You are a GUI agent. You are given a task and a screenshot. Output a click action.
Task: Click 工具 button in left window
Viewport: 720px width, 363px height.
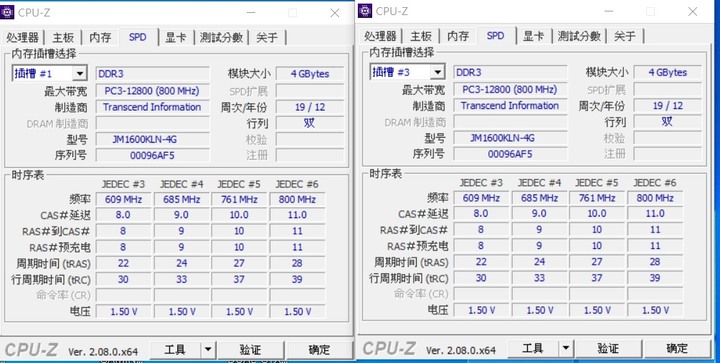click(x=175, y=350)
